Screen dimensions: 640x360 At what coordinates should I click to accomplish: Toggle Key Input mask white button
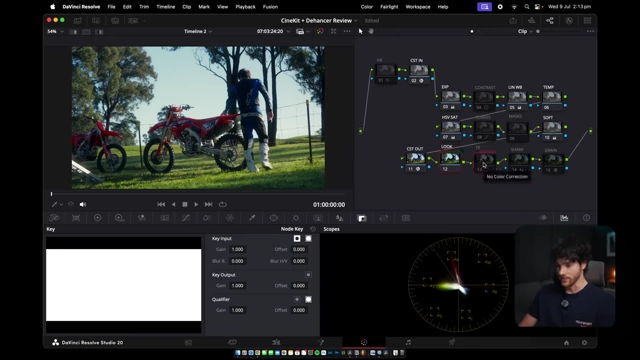pos(308,238)
